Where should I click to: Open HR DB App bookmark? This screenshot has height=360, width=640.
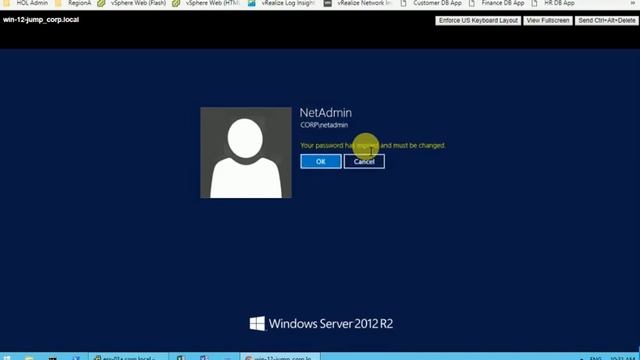coord(553,3)
